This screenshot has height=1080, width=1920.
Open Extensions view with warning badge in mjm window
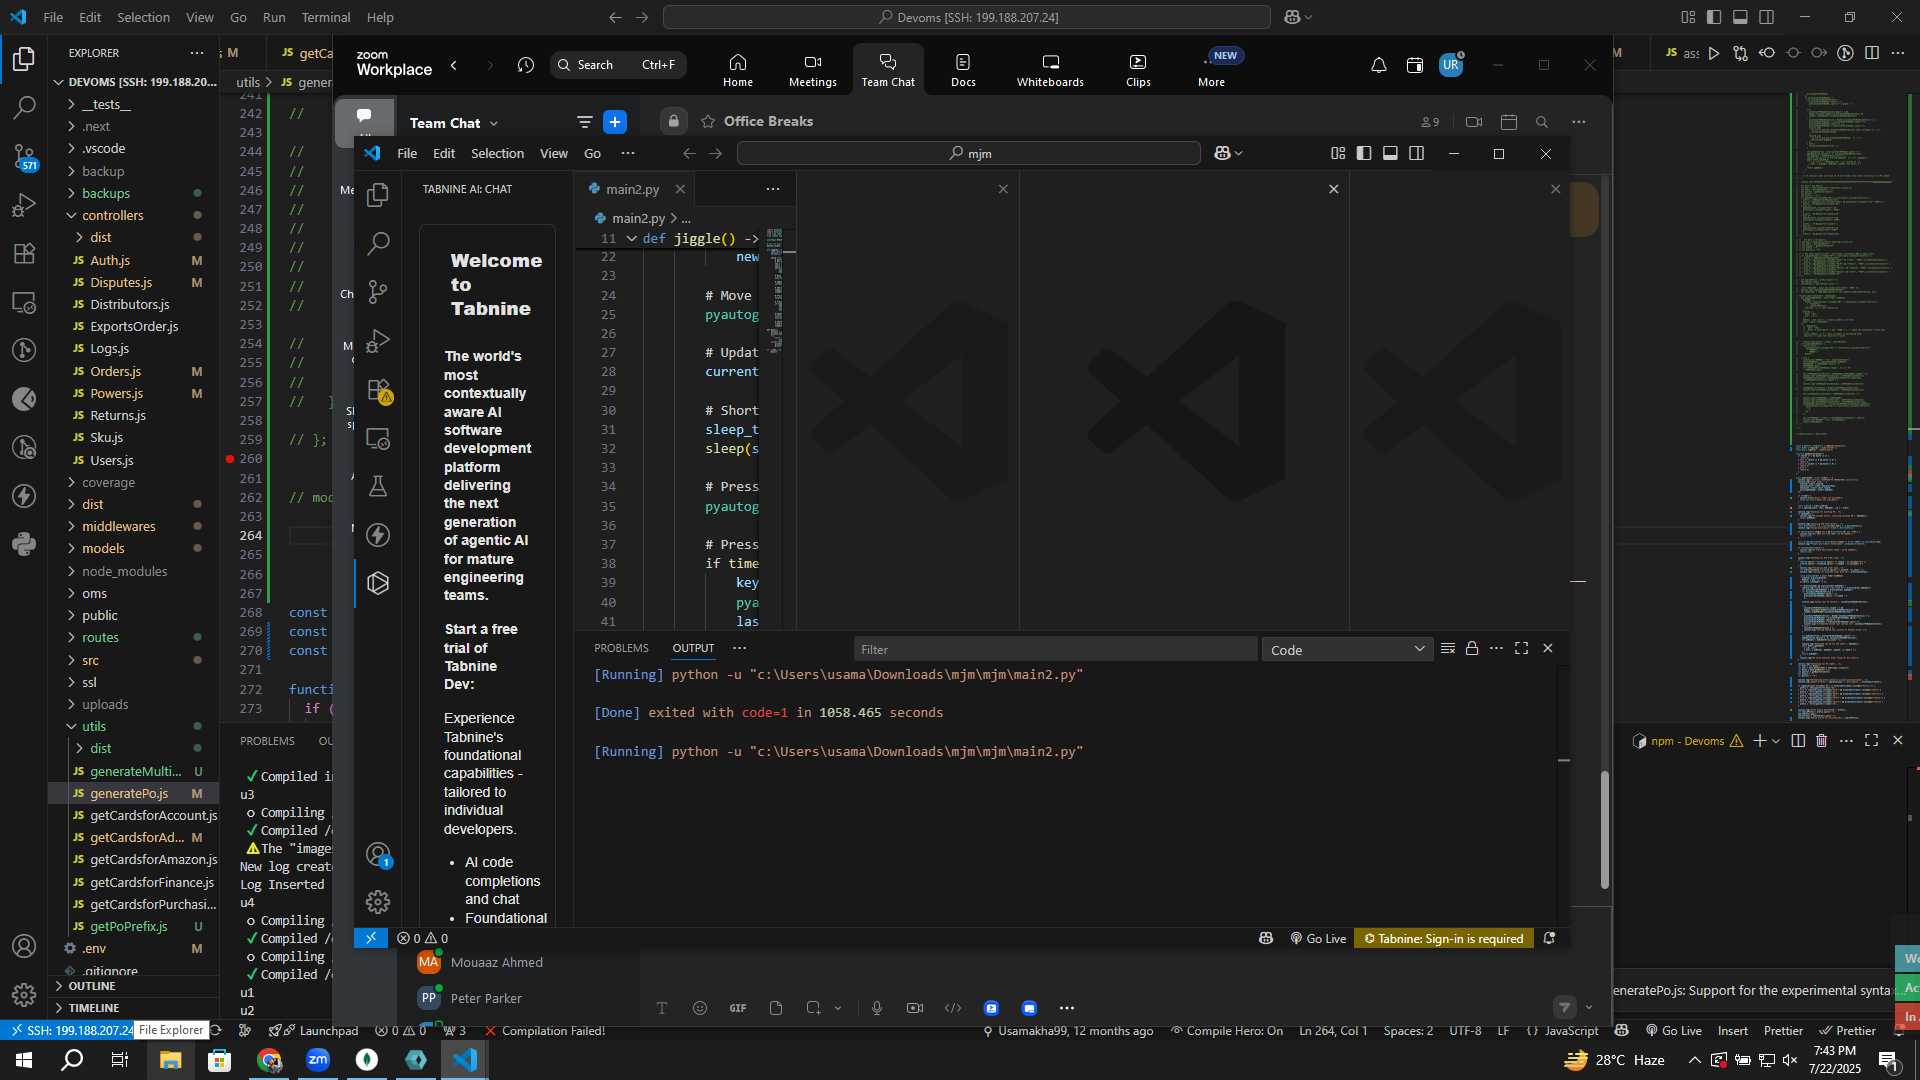pyautogui.click(x=378, y=389)
